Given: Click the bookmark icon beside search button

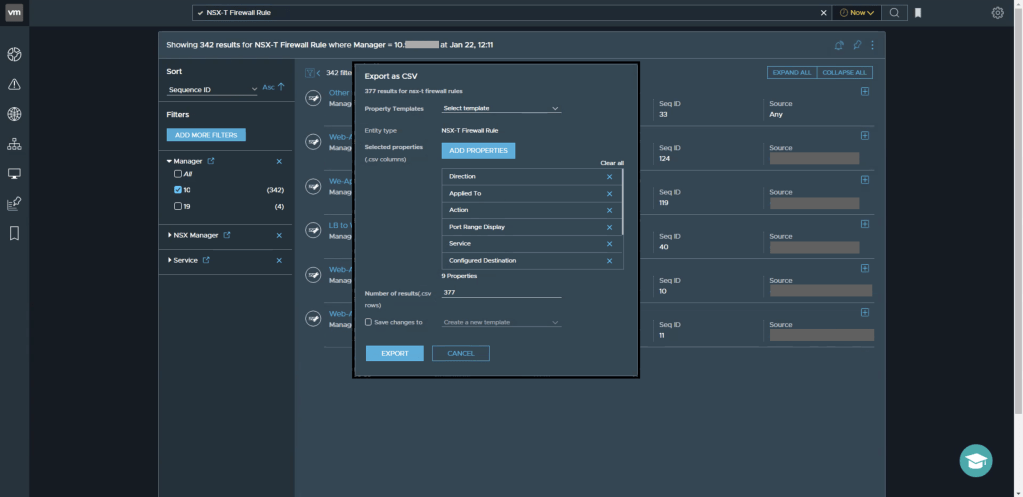Looking at the screenshot, I should tap(918, 13).
